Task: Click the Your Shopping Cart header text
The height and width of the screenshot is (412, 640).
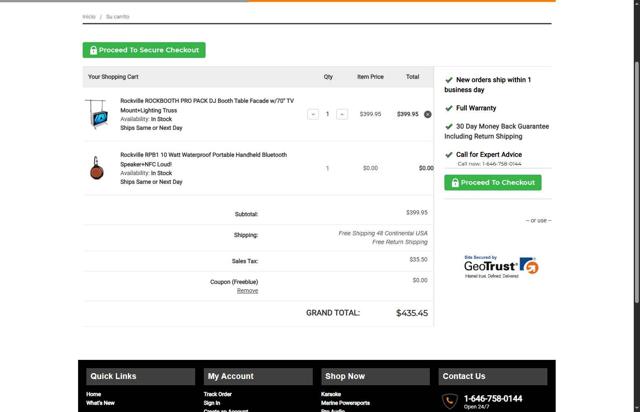Action: pyautogui.click(x=113, y=77)
